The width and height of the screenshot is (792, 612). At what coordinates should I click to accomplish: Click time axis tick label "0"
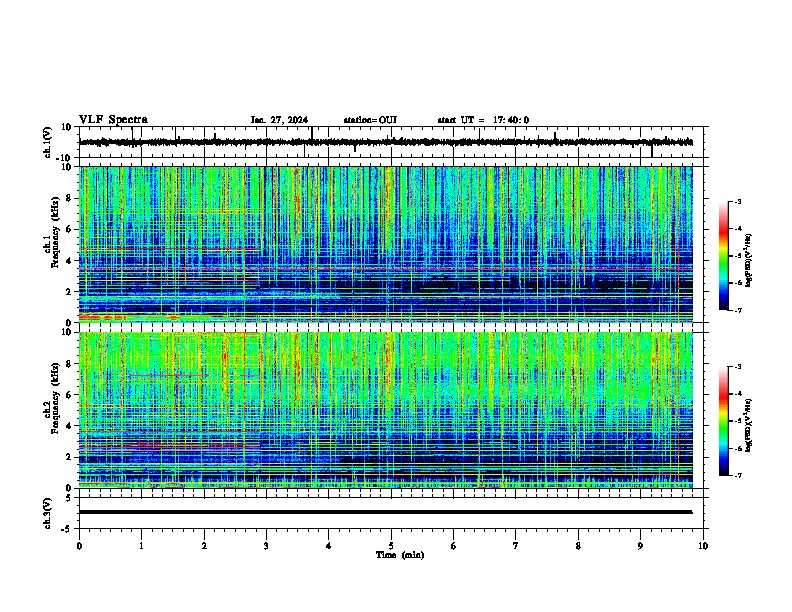[79, 546]
